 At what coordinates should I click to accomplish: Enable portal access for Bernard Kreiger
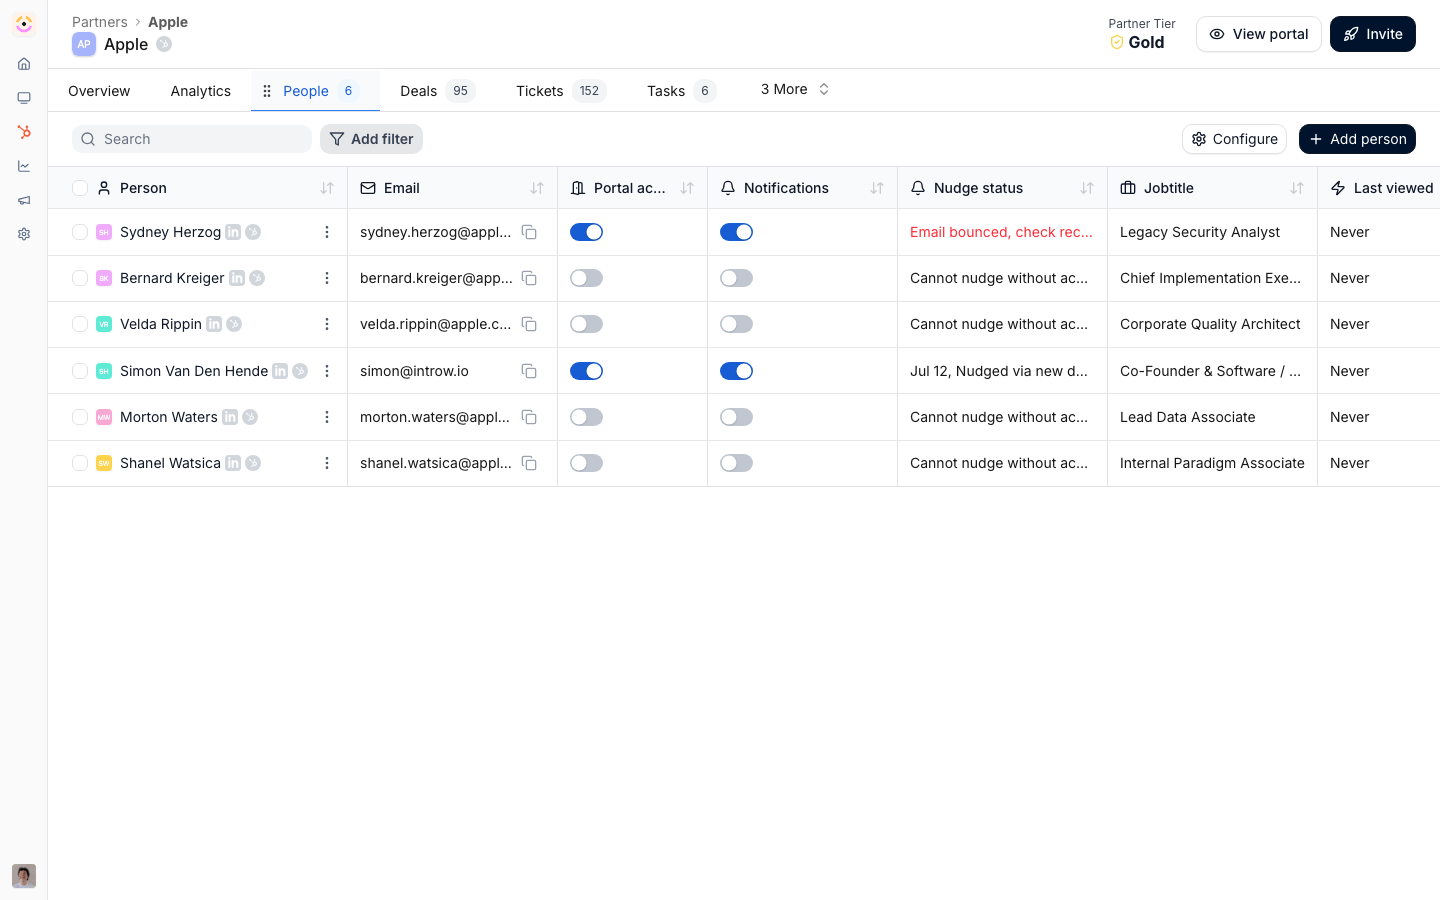[x=586, y=278]
